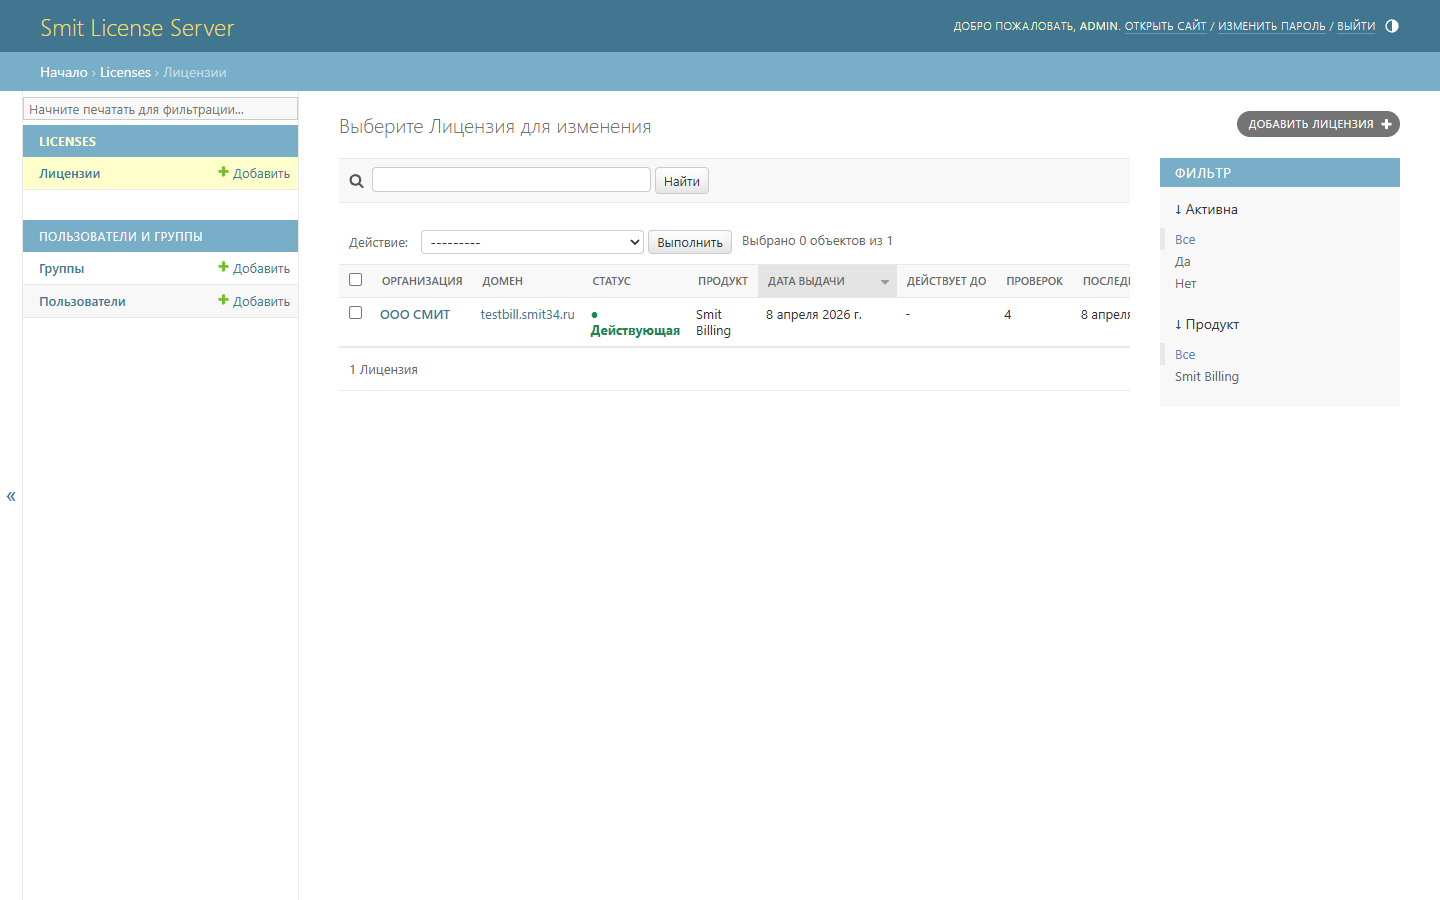
Task: Open the Изменить пароль link
Action: tap(1272, 26)
